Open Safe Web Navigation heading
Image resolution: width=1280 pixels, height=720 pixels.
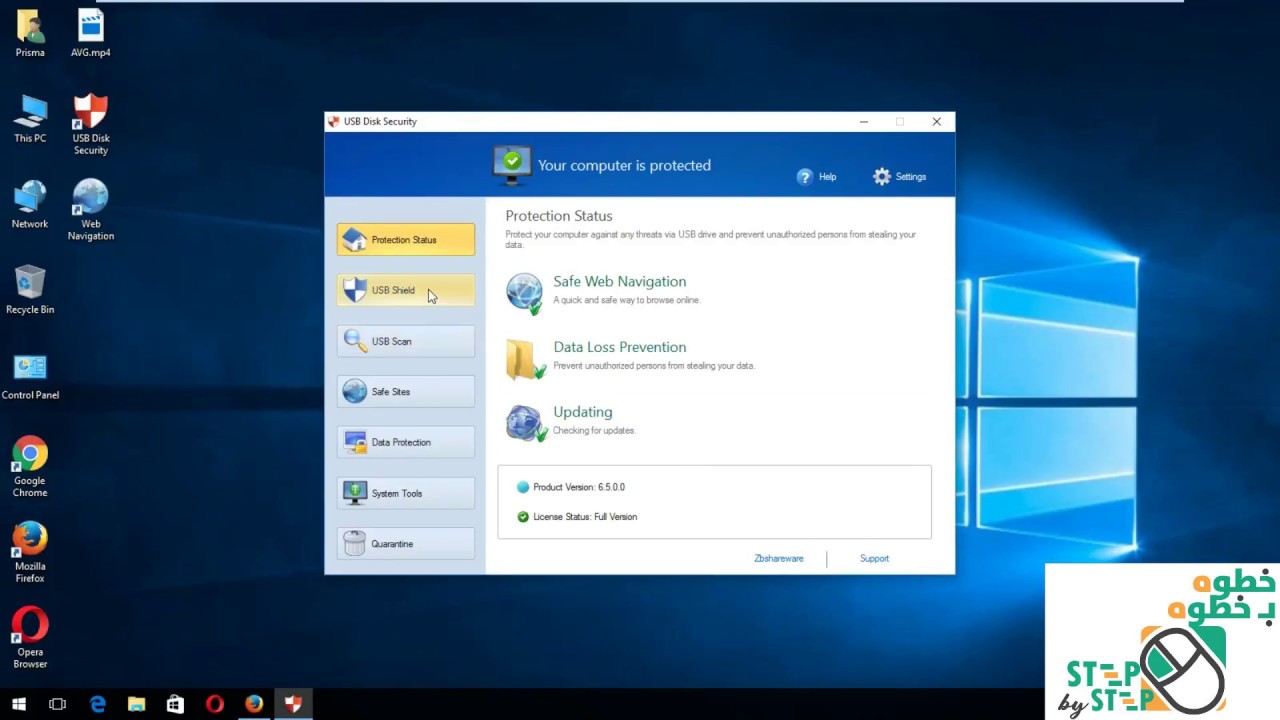(620, 282)
